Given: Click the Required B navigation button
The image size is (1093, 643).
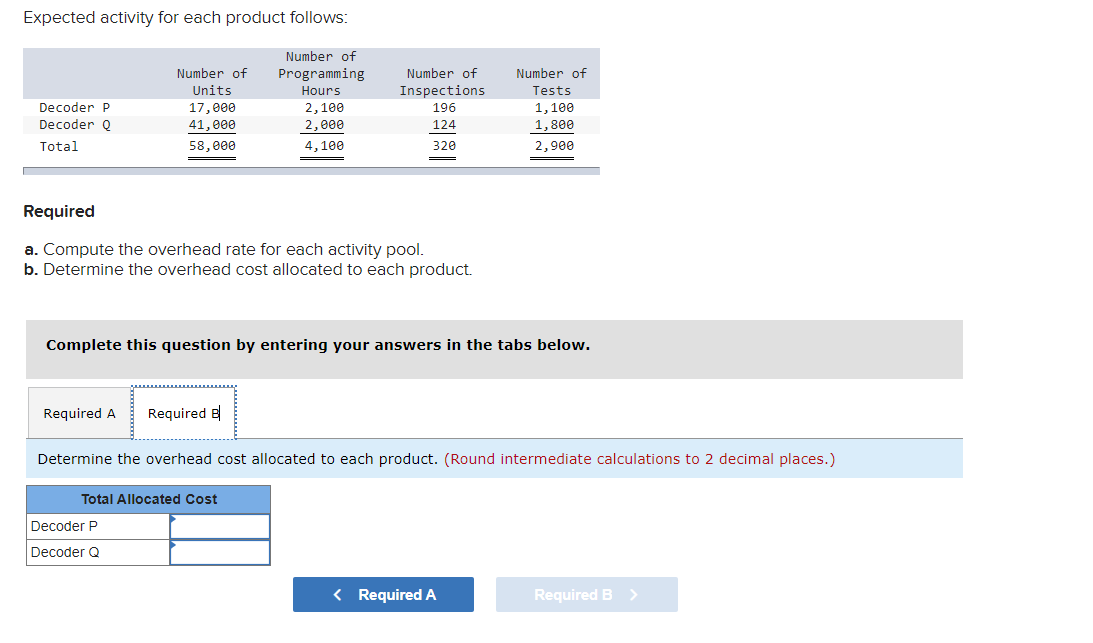Looking at the screenshot, I should pyautogui.click(x=586, y=594).
